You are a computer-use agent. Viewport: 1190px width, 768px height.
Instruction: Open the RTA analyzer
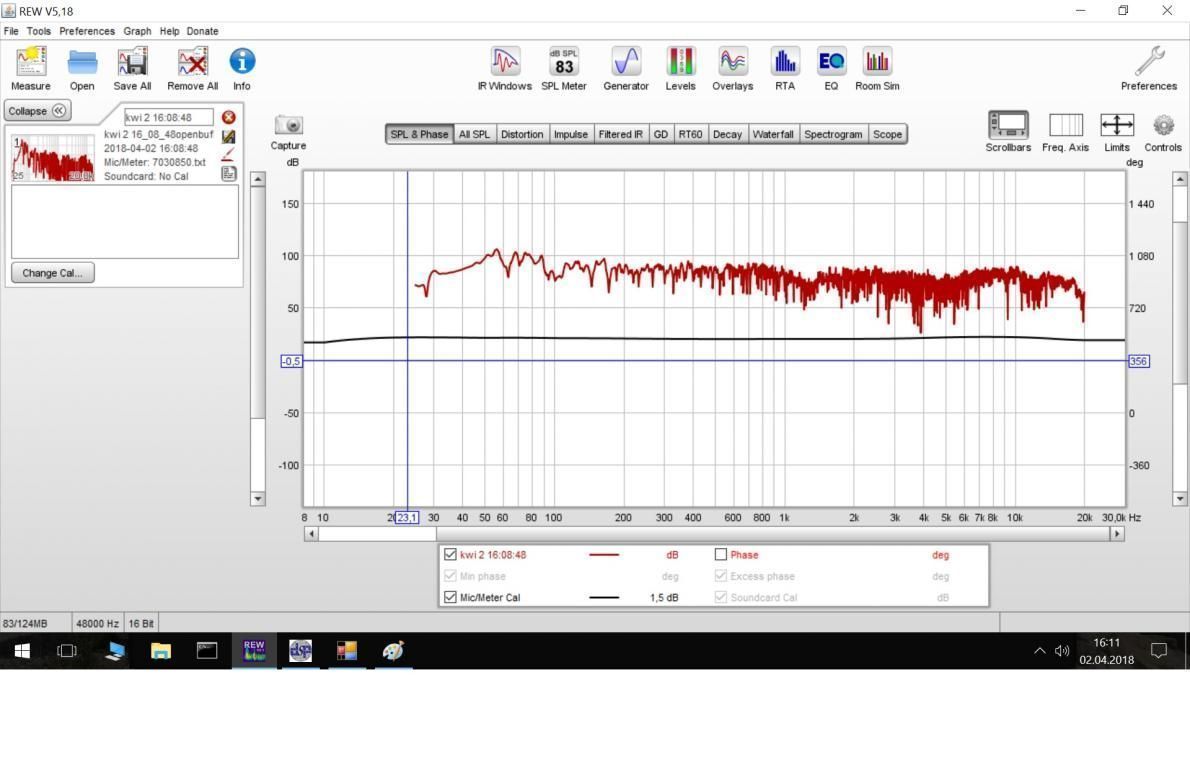[x=785, y=68]
